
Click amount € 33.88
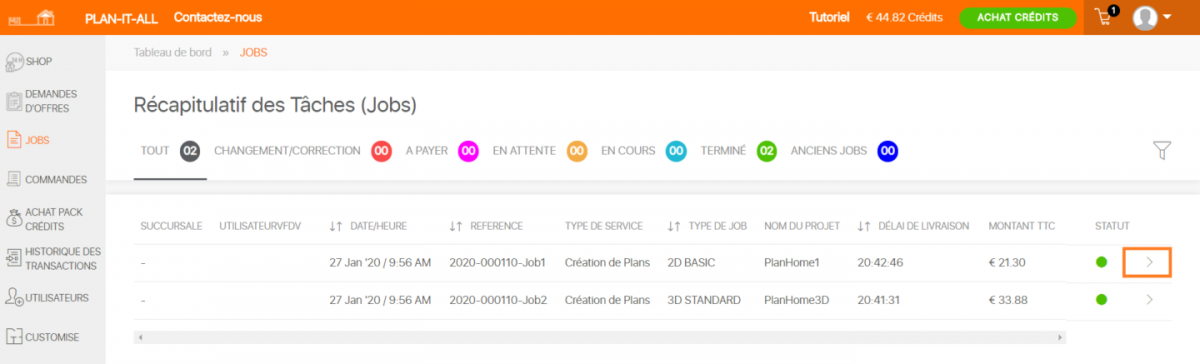[1008, 299]
